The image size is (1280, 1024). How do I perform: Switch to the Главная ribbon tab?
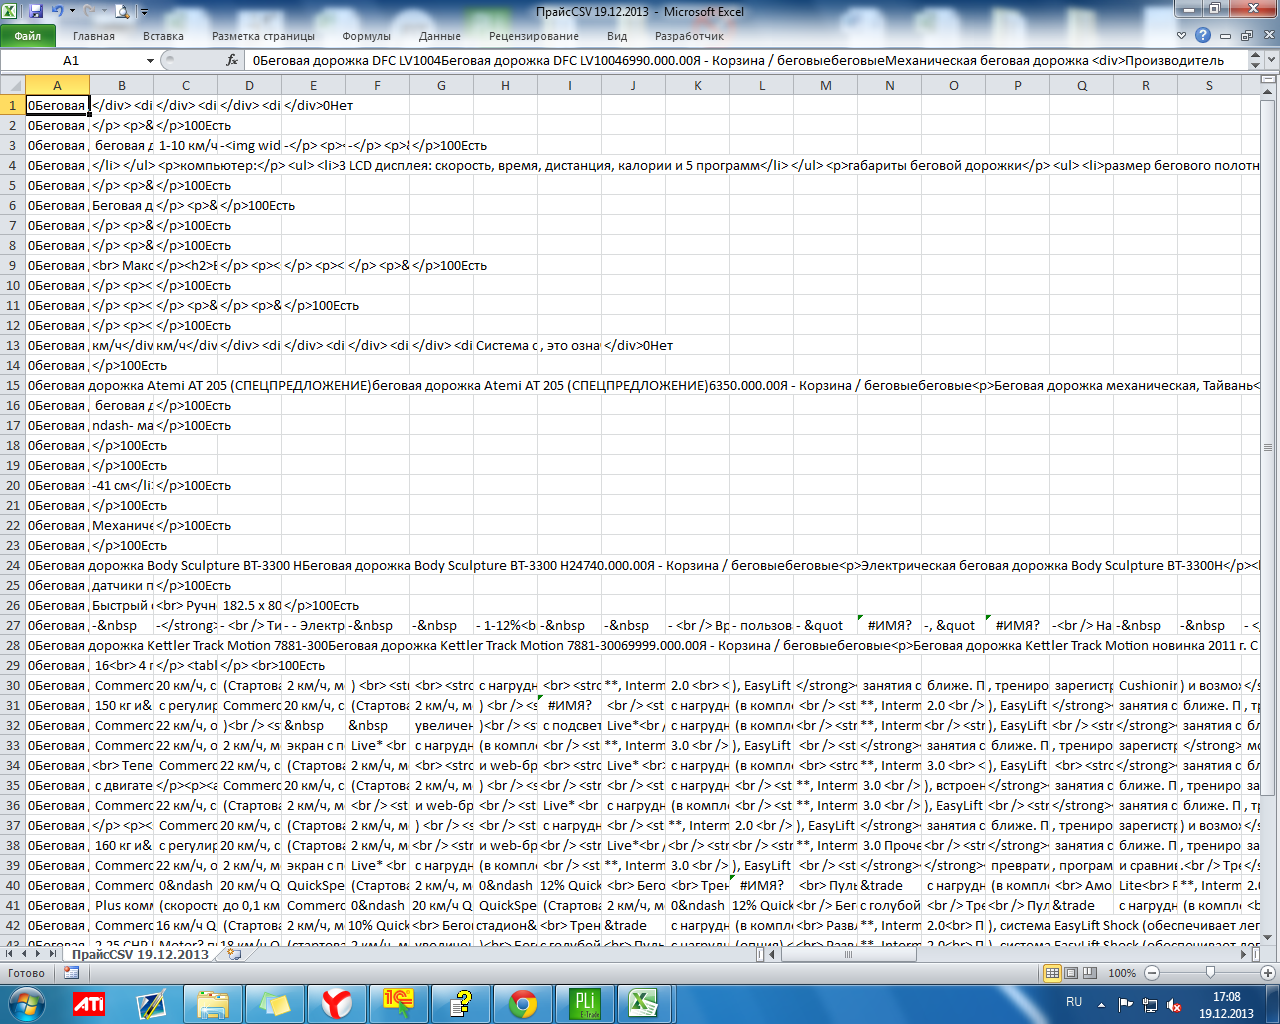(94, 36)
